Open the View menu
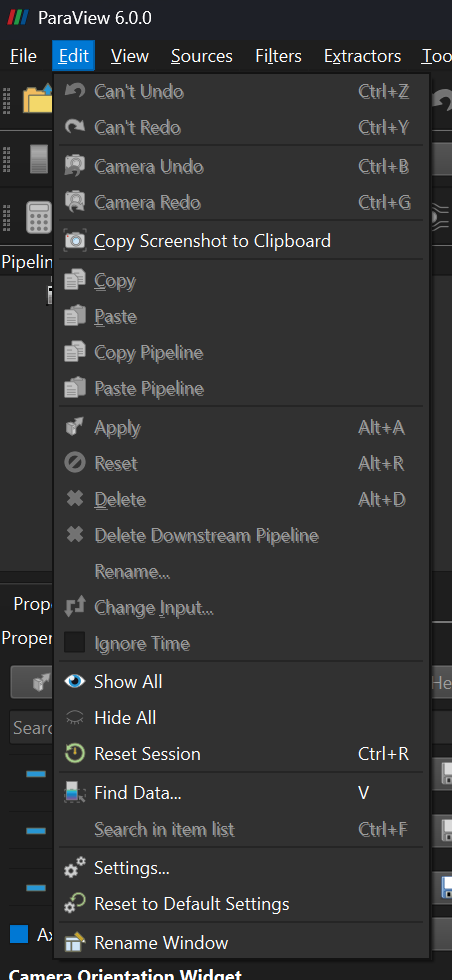Viewport: 452px width, 980px height. [129, 56]
